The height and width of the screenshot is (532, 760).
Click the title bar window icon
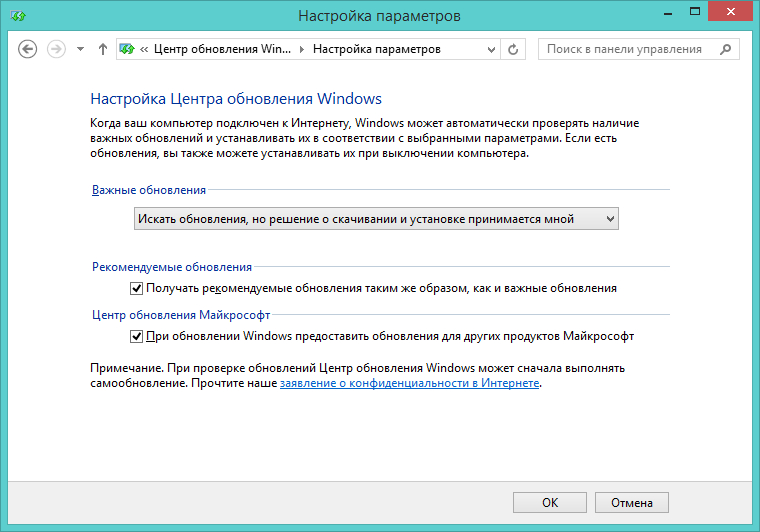(18, 16)
